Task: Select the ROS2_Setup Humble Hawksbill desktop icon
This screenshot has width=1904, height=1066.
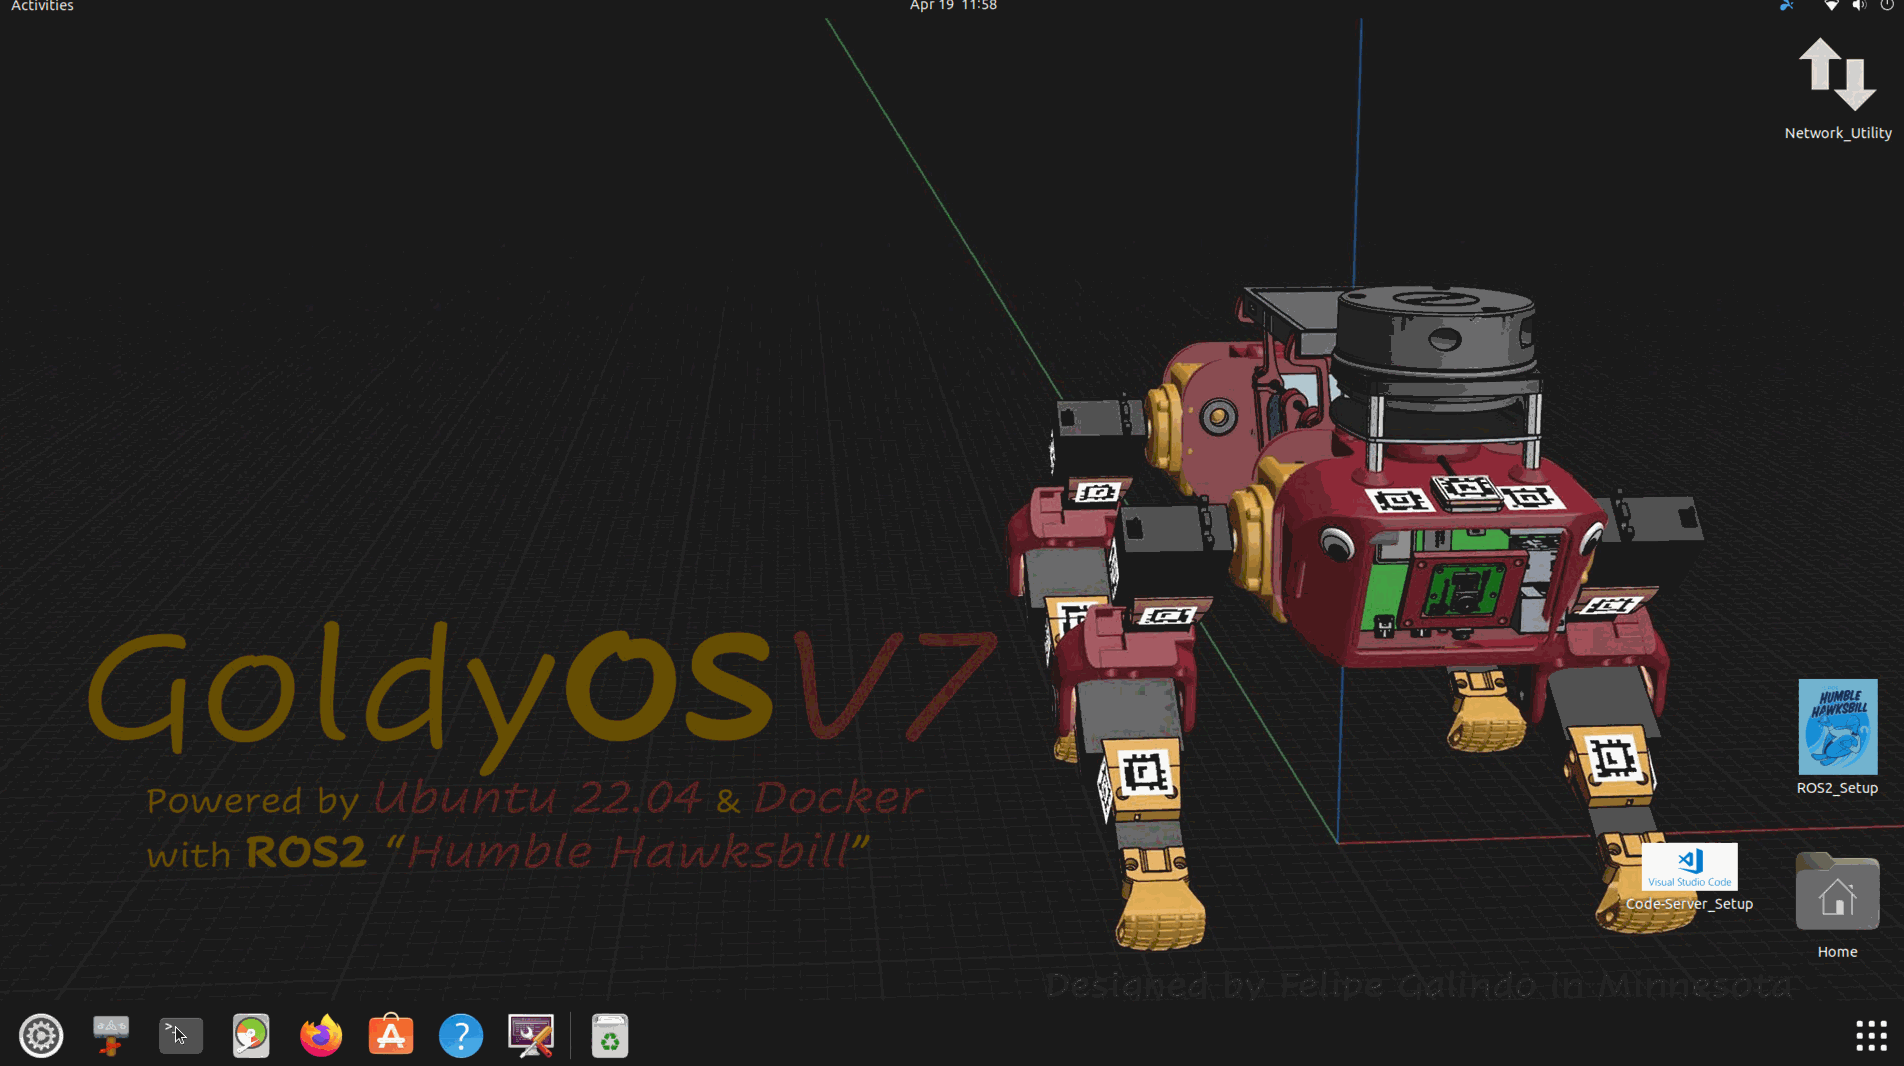Action: coord(1838,737)
